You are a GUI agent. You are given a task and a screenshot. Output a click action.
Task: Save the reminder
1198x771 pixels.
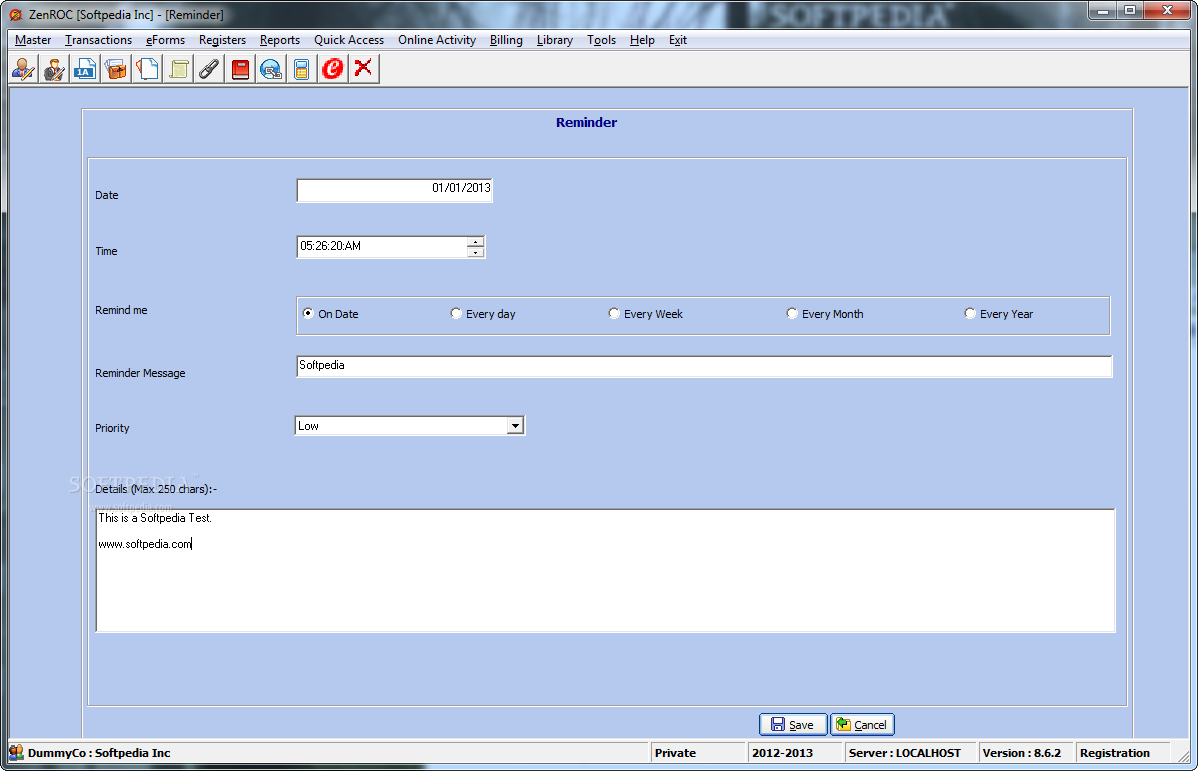coord(793,724)
